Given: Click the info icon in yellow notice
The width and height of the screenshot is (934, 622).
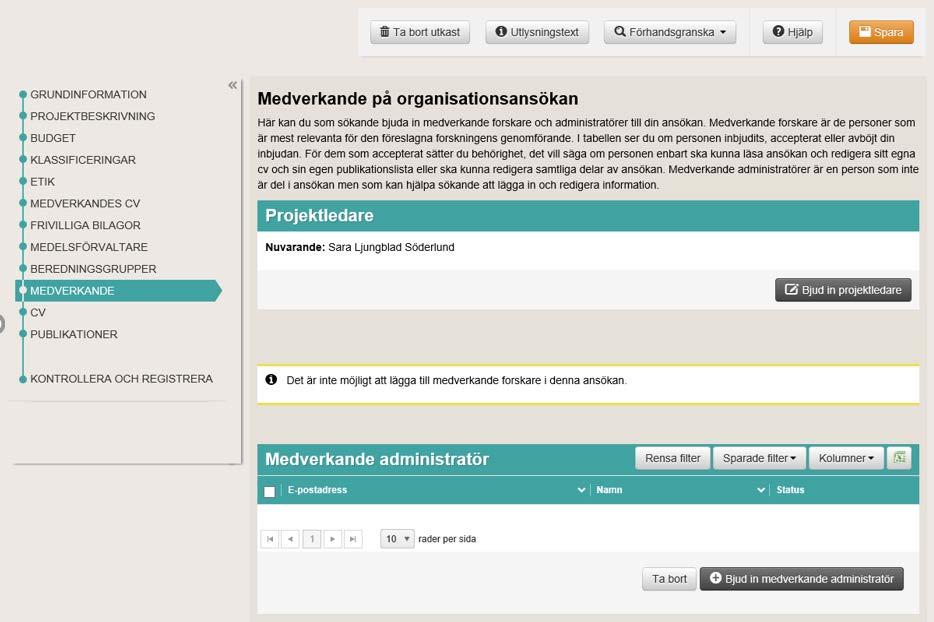Looking at the screenshot, I should coord(271,380).
